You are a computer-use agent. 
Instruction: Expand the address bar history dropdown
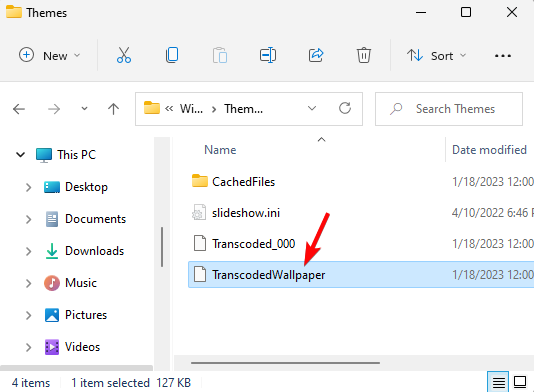(312, 109)
